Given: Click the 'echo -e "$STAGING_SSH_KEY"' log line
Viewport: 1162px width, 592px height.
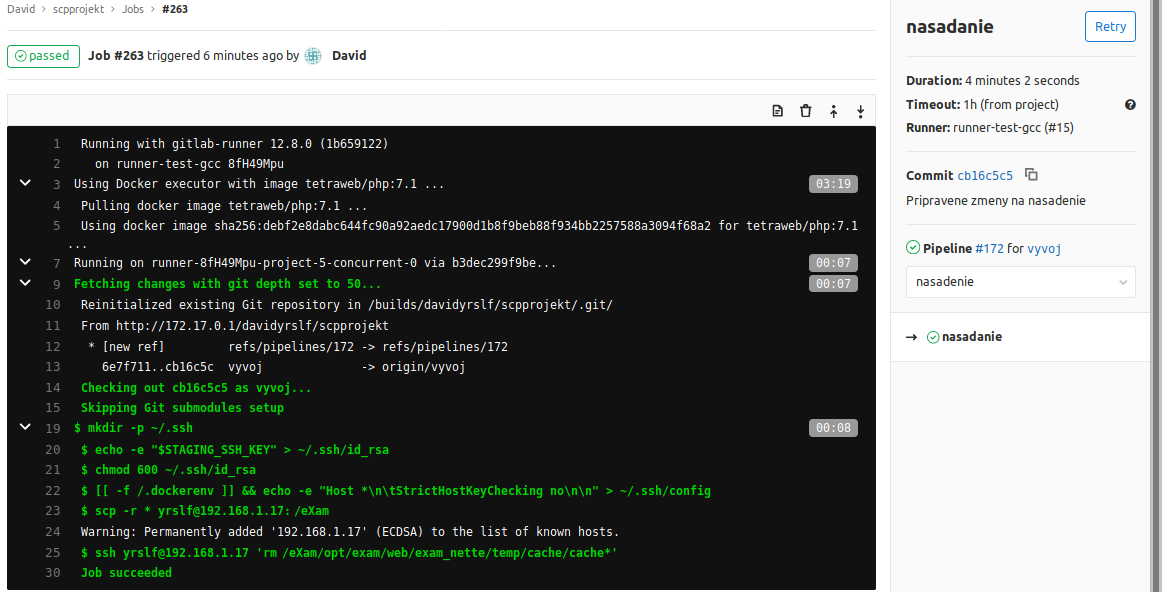Looking at the screenshot, I should [235, 450].
